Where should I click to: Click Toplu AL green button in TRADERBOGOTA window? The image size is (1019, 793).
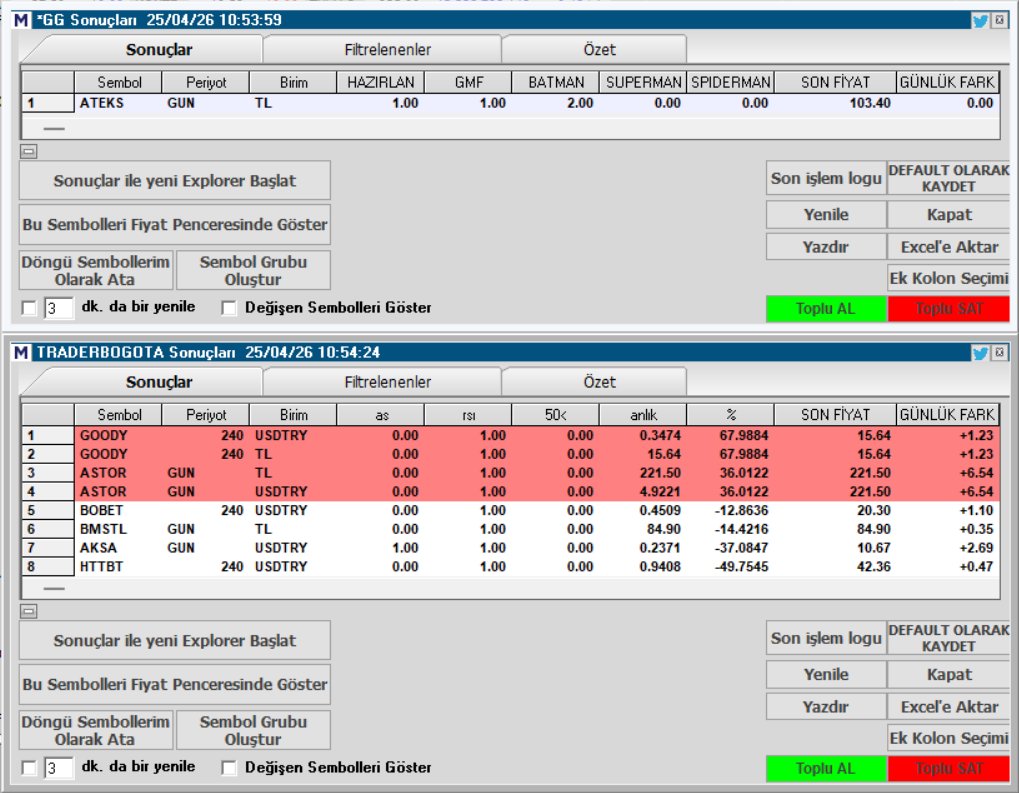coord(826,768)
